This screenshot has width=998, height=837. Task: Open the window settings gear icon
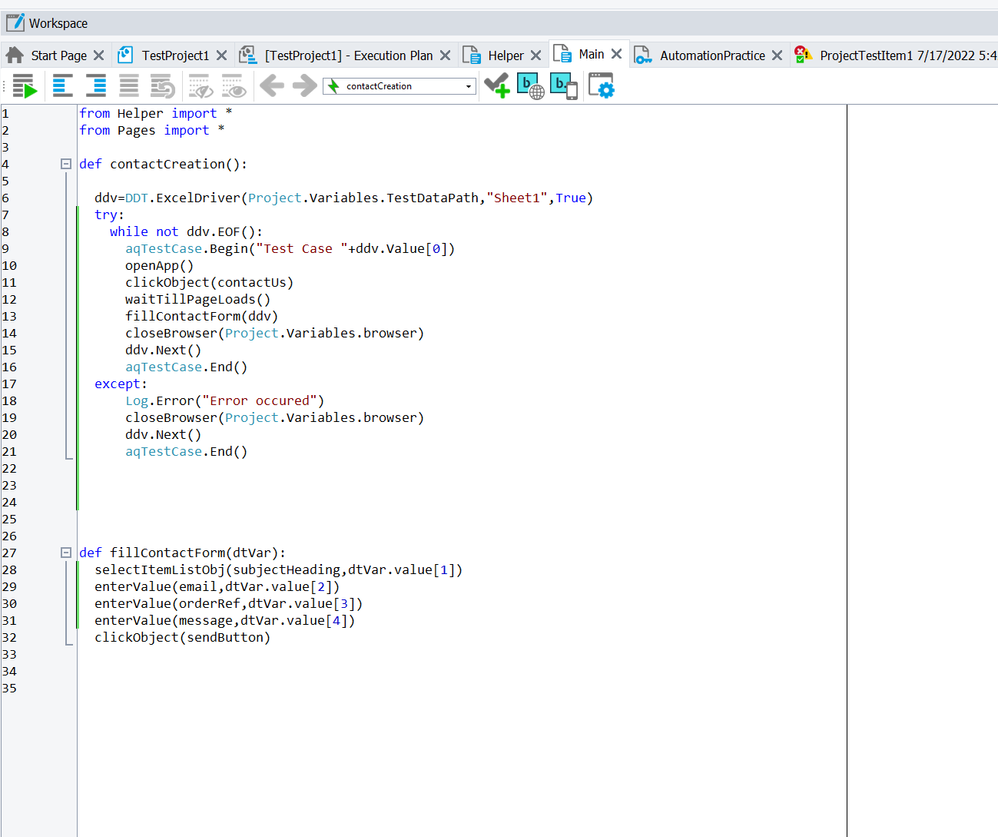(601, 87)
